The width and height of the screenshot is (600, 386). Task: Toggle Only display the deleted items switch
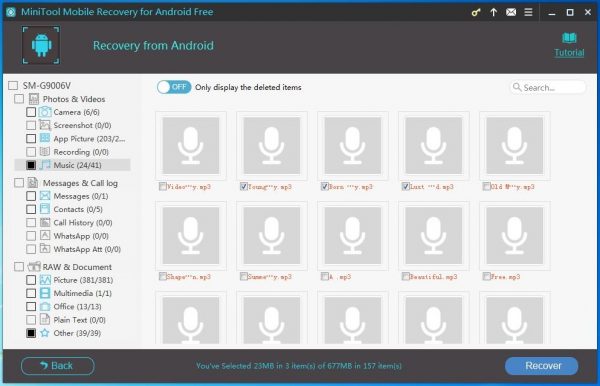pyautogui.click(x=174, y=87)
